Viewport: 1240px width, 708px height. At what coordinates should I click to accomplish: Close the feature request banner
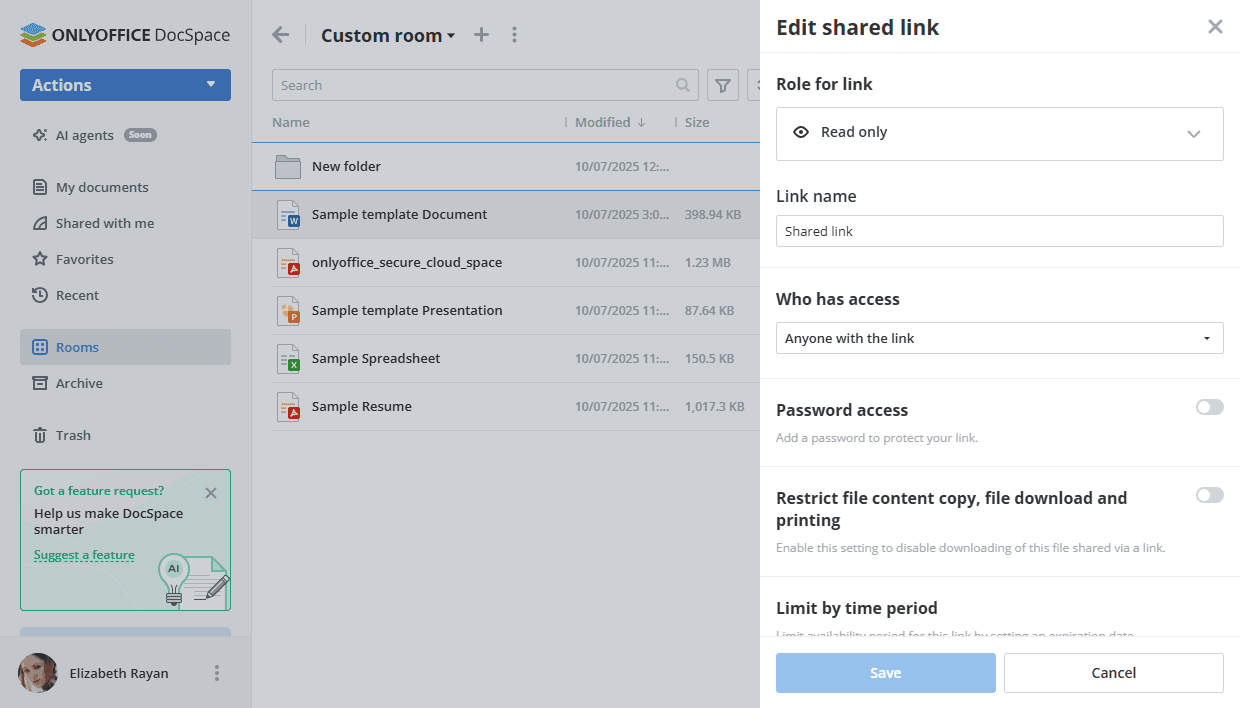[x=210, y=493]
